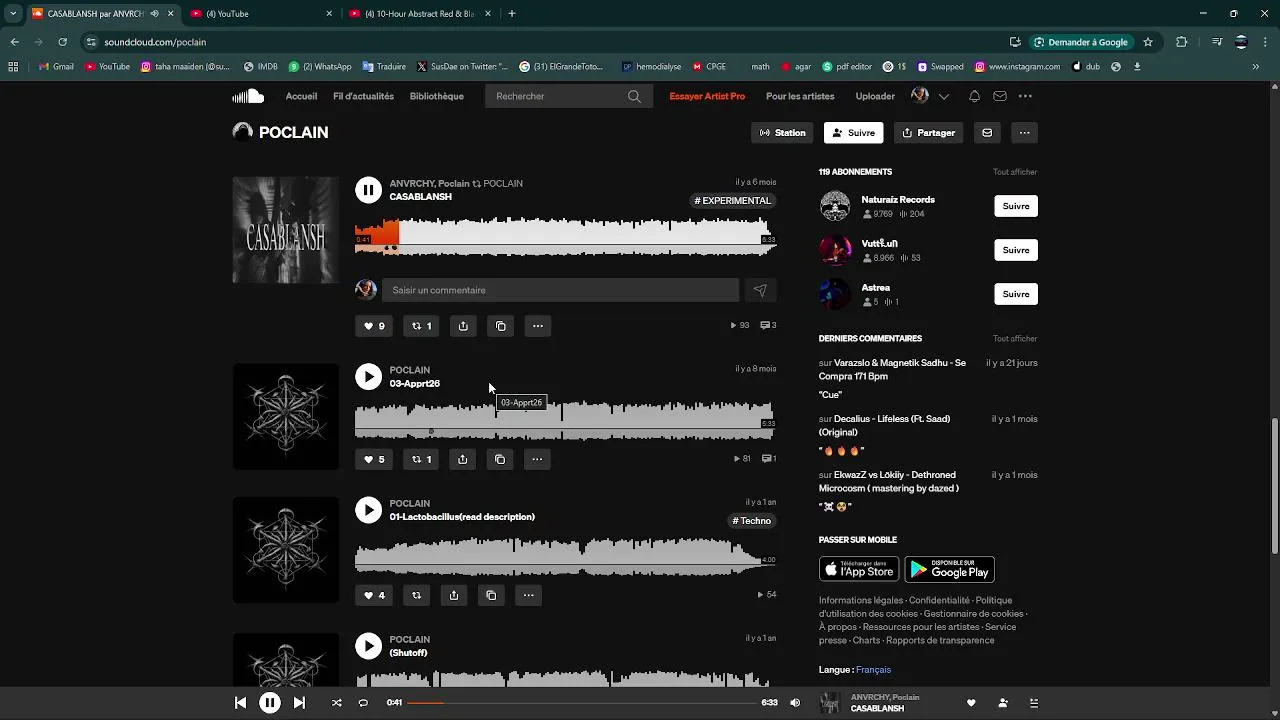Change language Français link

pos(873,670)
